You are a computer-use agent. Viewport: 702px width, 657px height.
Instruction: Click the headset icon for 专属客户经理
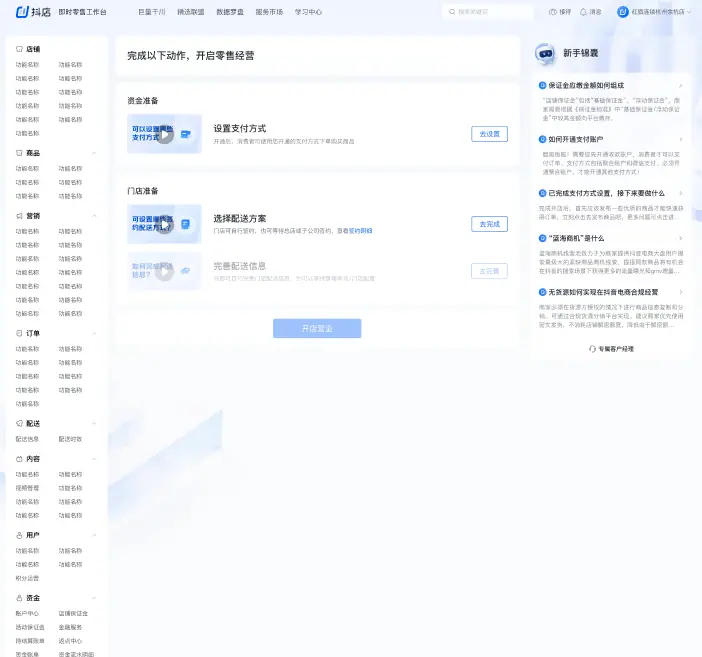(x=592, y=349)
